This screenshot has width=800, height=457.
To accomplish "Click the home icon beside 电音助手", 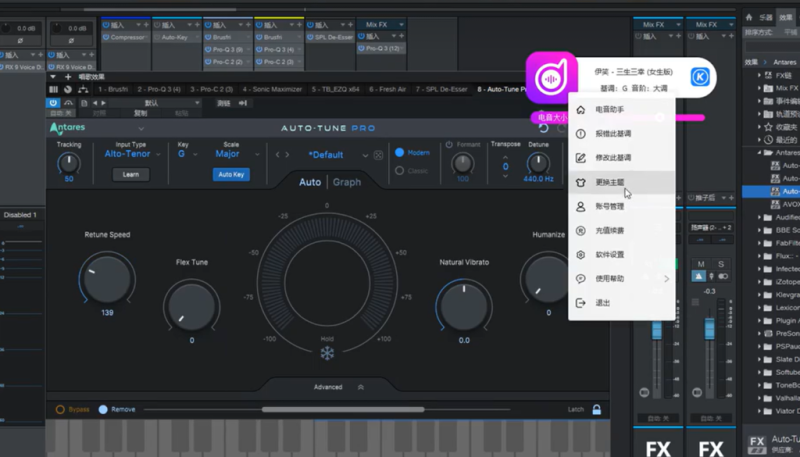I will pos(581,110).
